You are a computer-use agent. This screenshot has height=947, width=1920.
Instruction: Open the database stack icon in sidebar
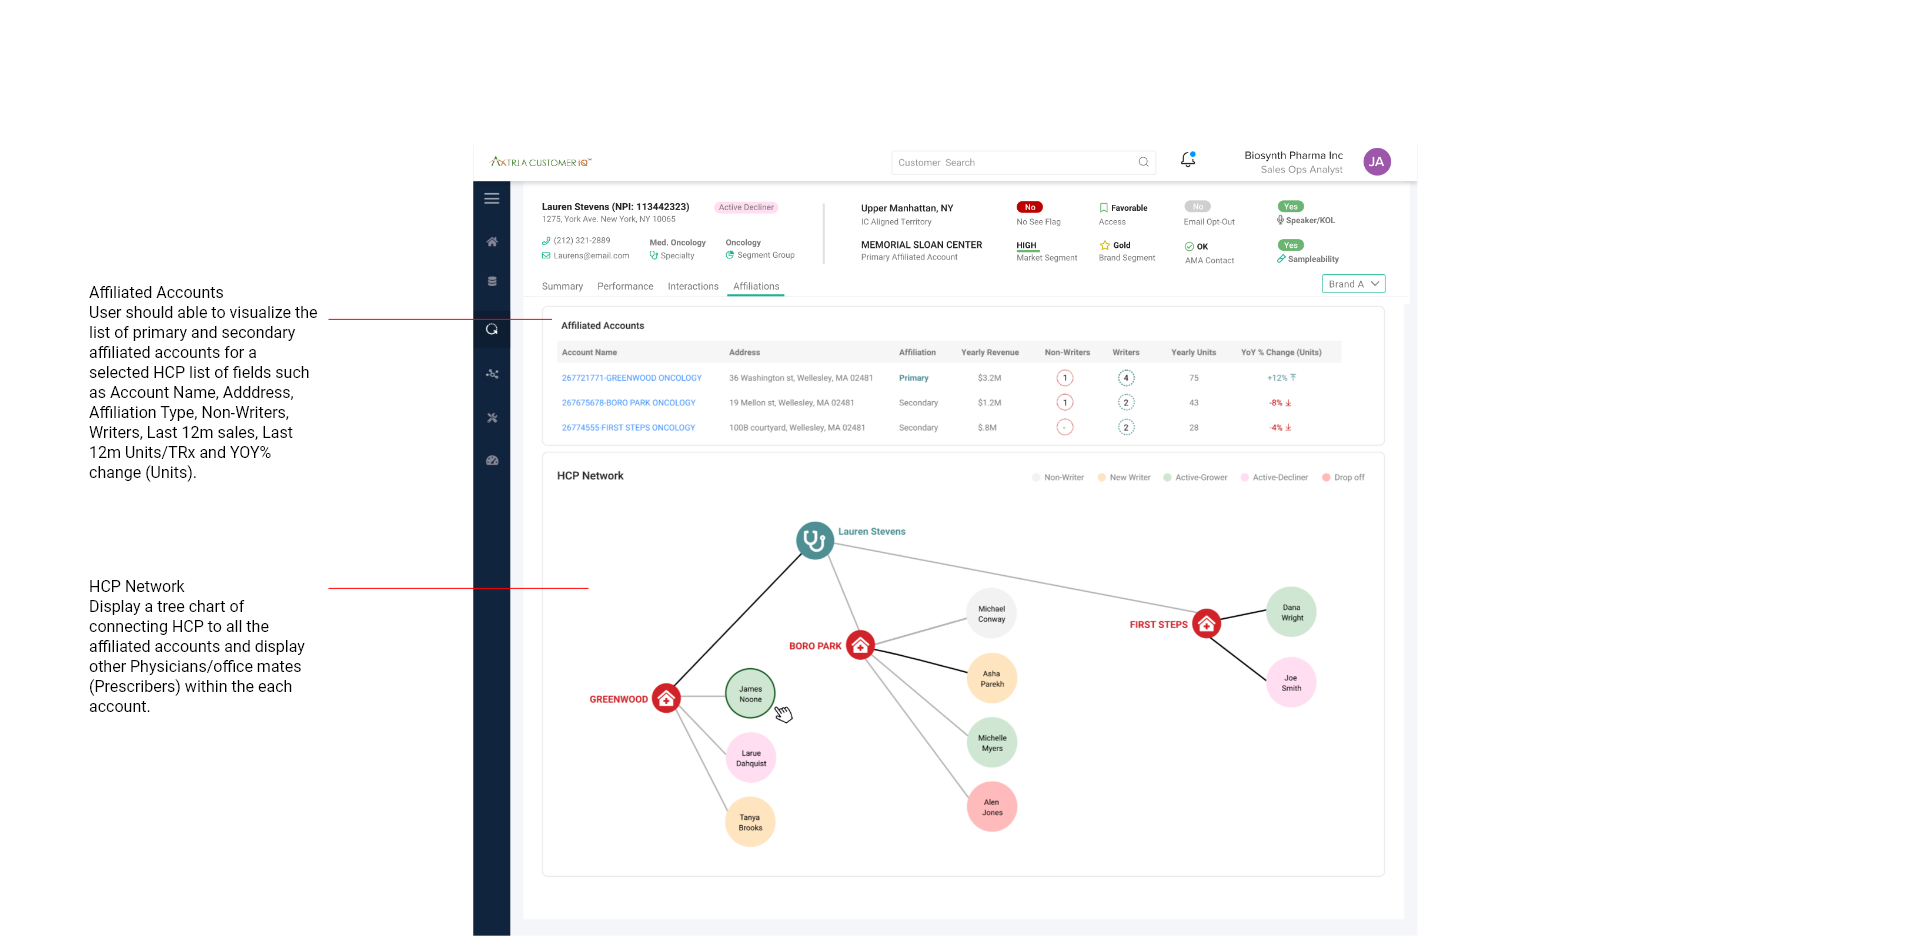(x=491, y=282)
